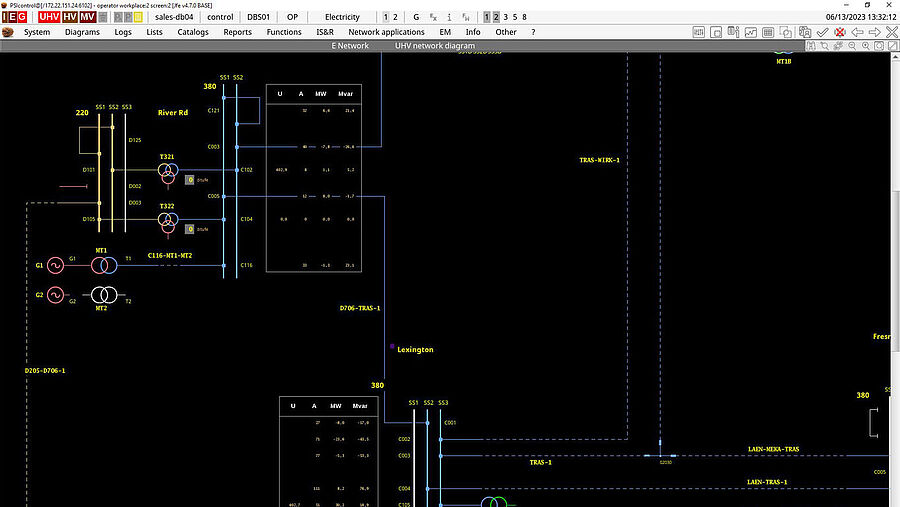The width and height of the screenshot is (900, 507).
Task: Open the Info dropdown menu
Action: (x=473, y=32)
